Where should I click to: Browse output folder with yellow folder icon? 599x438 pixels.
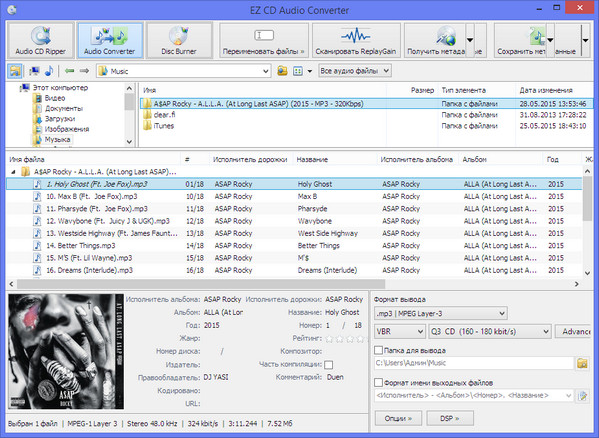[x=582, y=363]
